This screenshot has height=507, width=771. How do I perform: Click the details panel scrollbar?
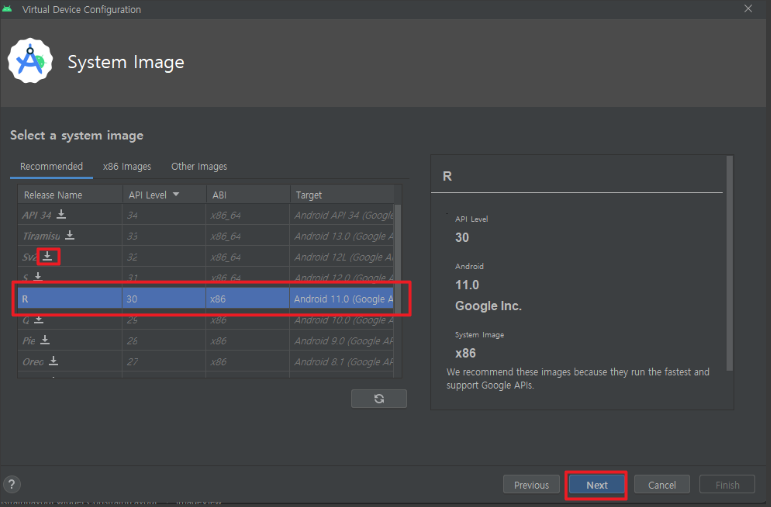[x=730, y=263]
